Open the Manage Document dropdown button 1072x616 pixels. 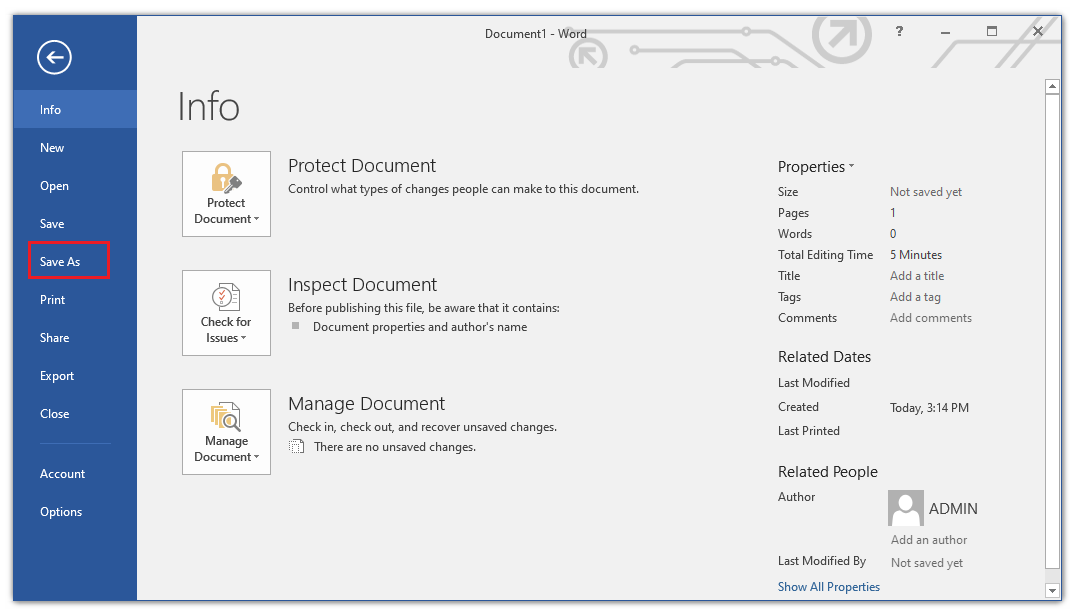[x=226, y=432]
